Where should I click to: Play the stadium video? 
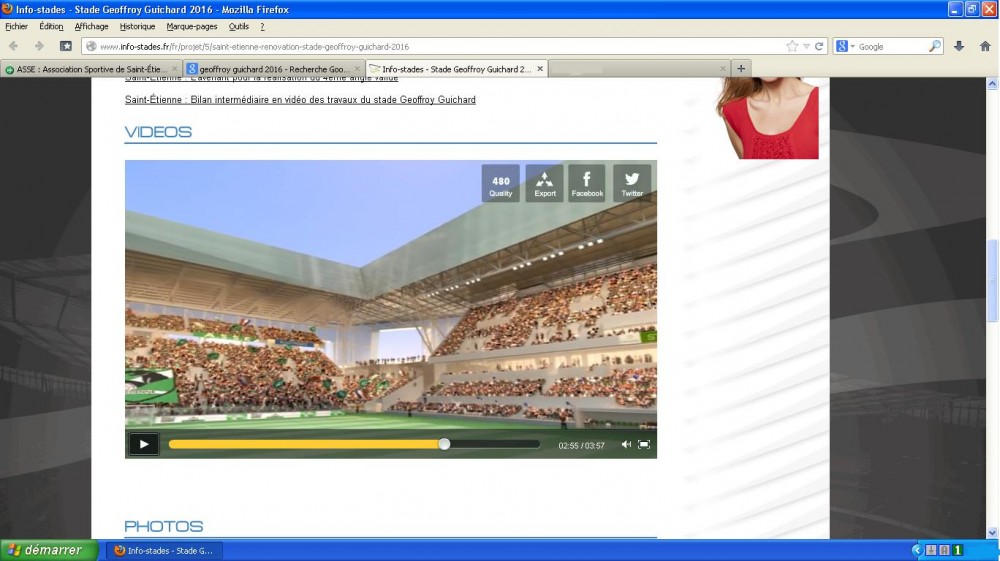(x=143, y=444)
